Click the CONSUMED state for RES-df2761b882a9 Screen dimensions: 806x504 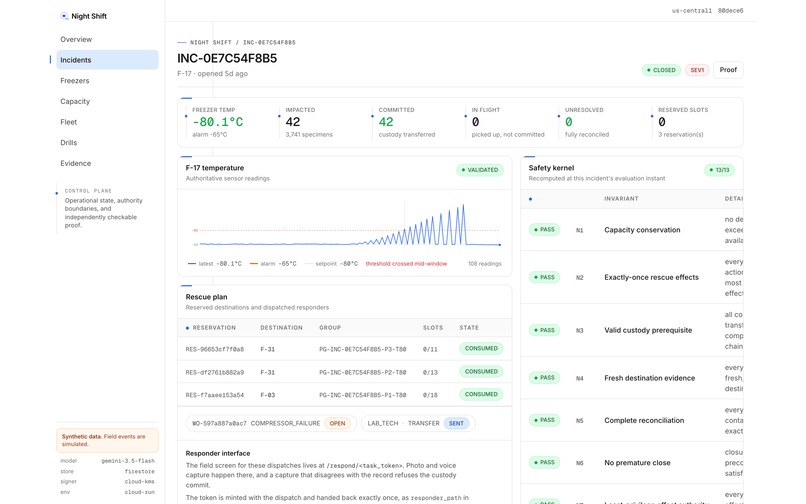pos(481,371)
